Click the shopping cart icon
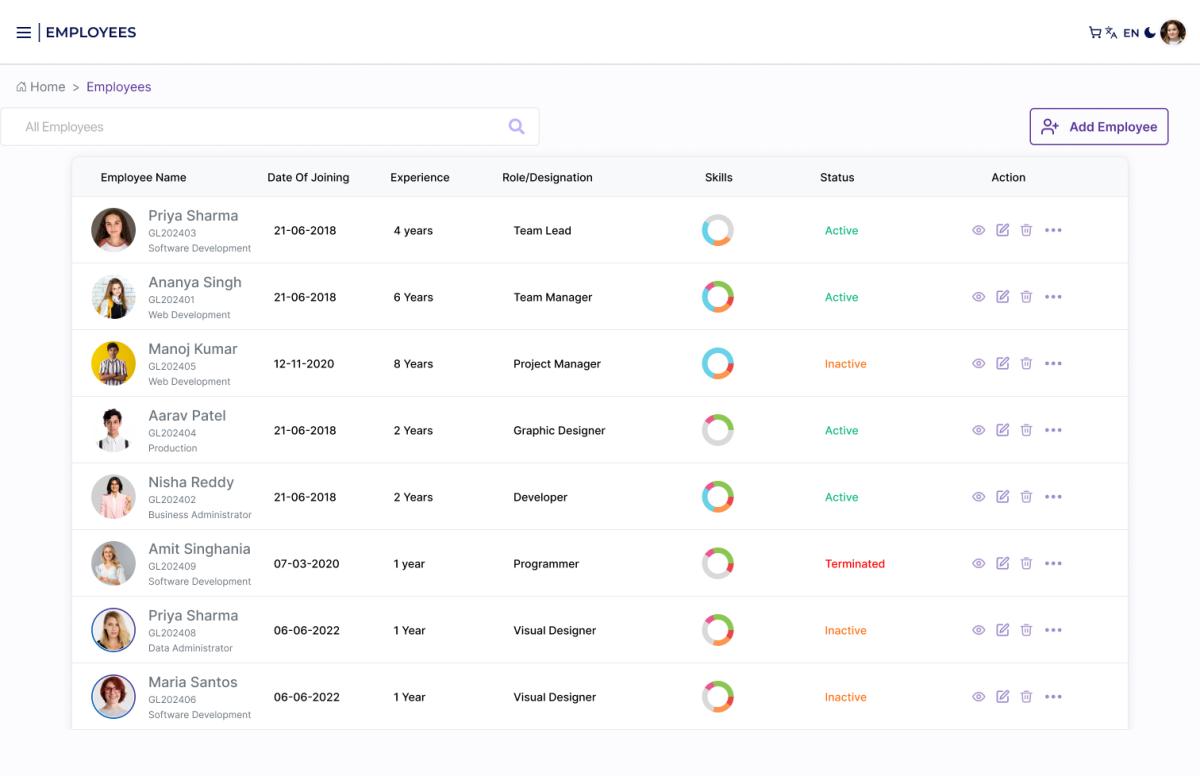Screen dimensions: 1200x776 pos(1095,33)
